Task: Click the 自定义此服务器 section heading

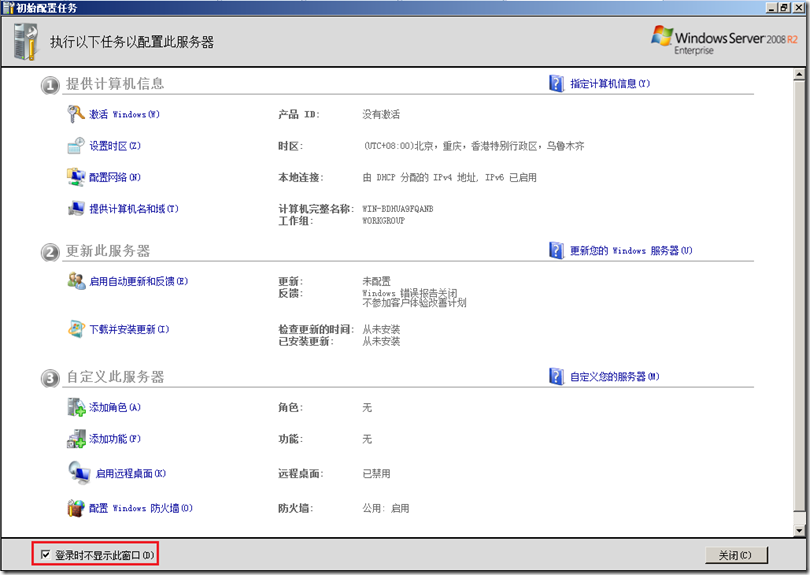Action: point(115,377)
